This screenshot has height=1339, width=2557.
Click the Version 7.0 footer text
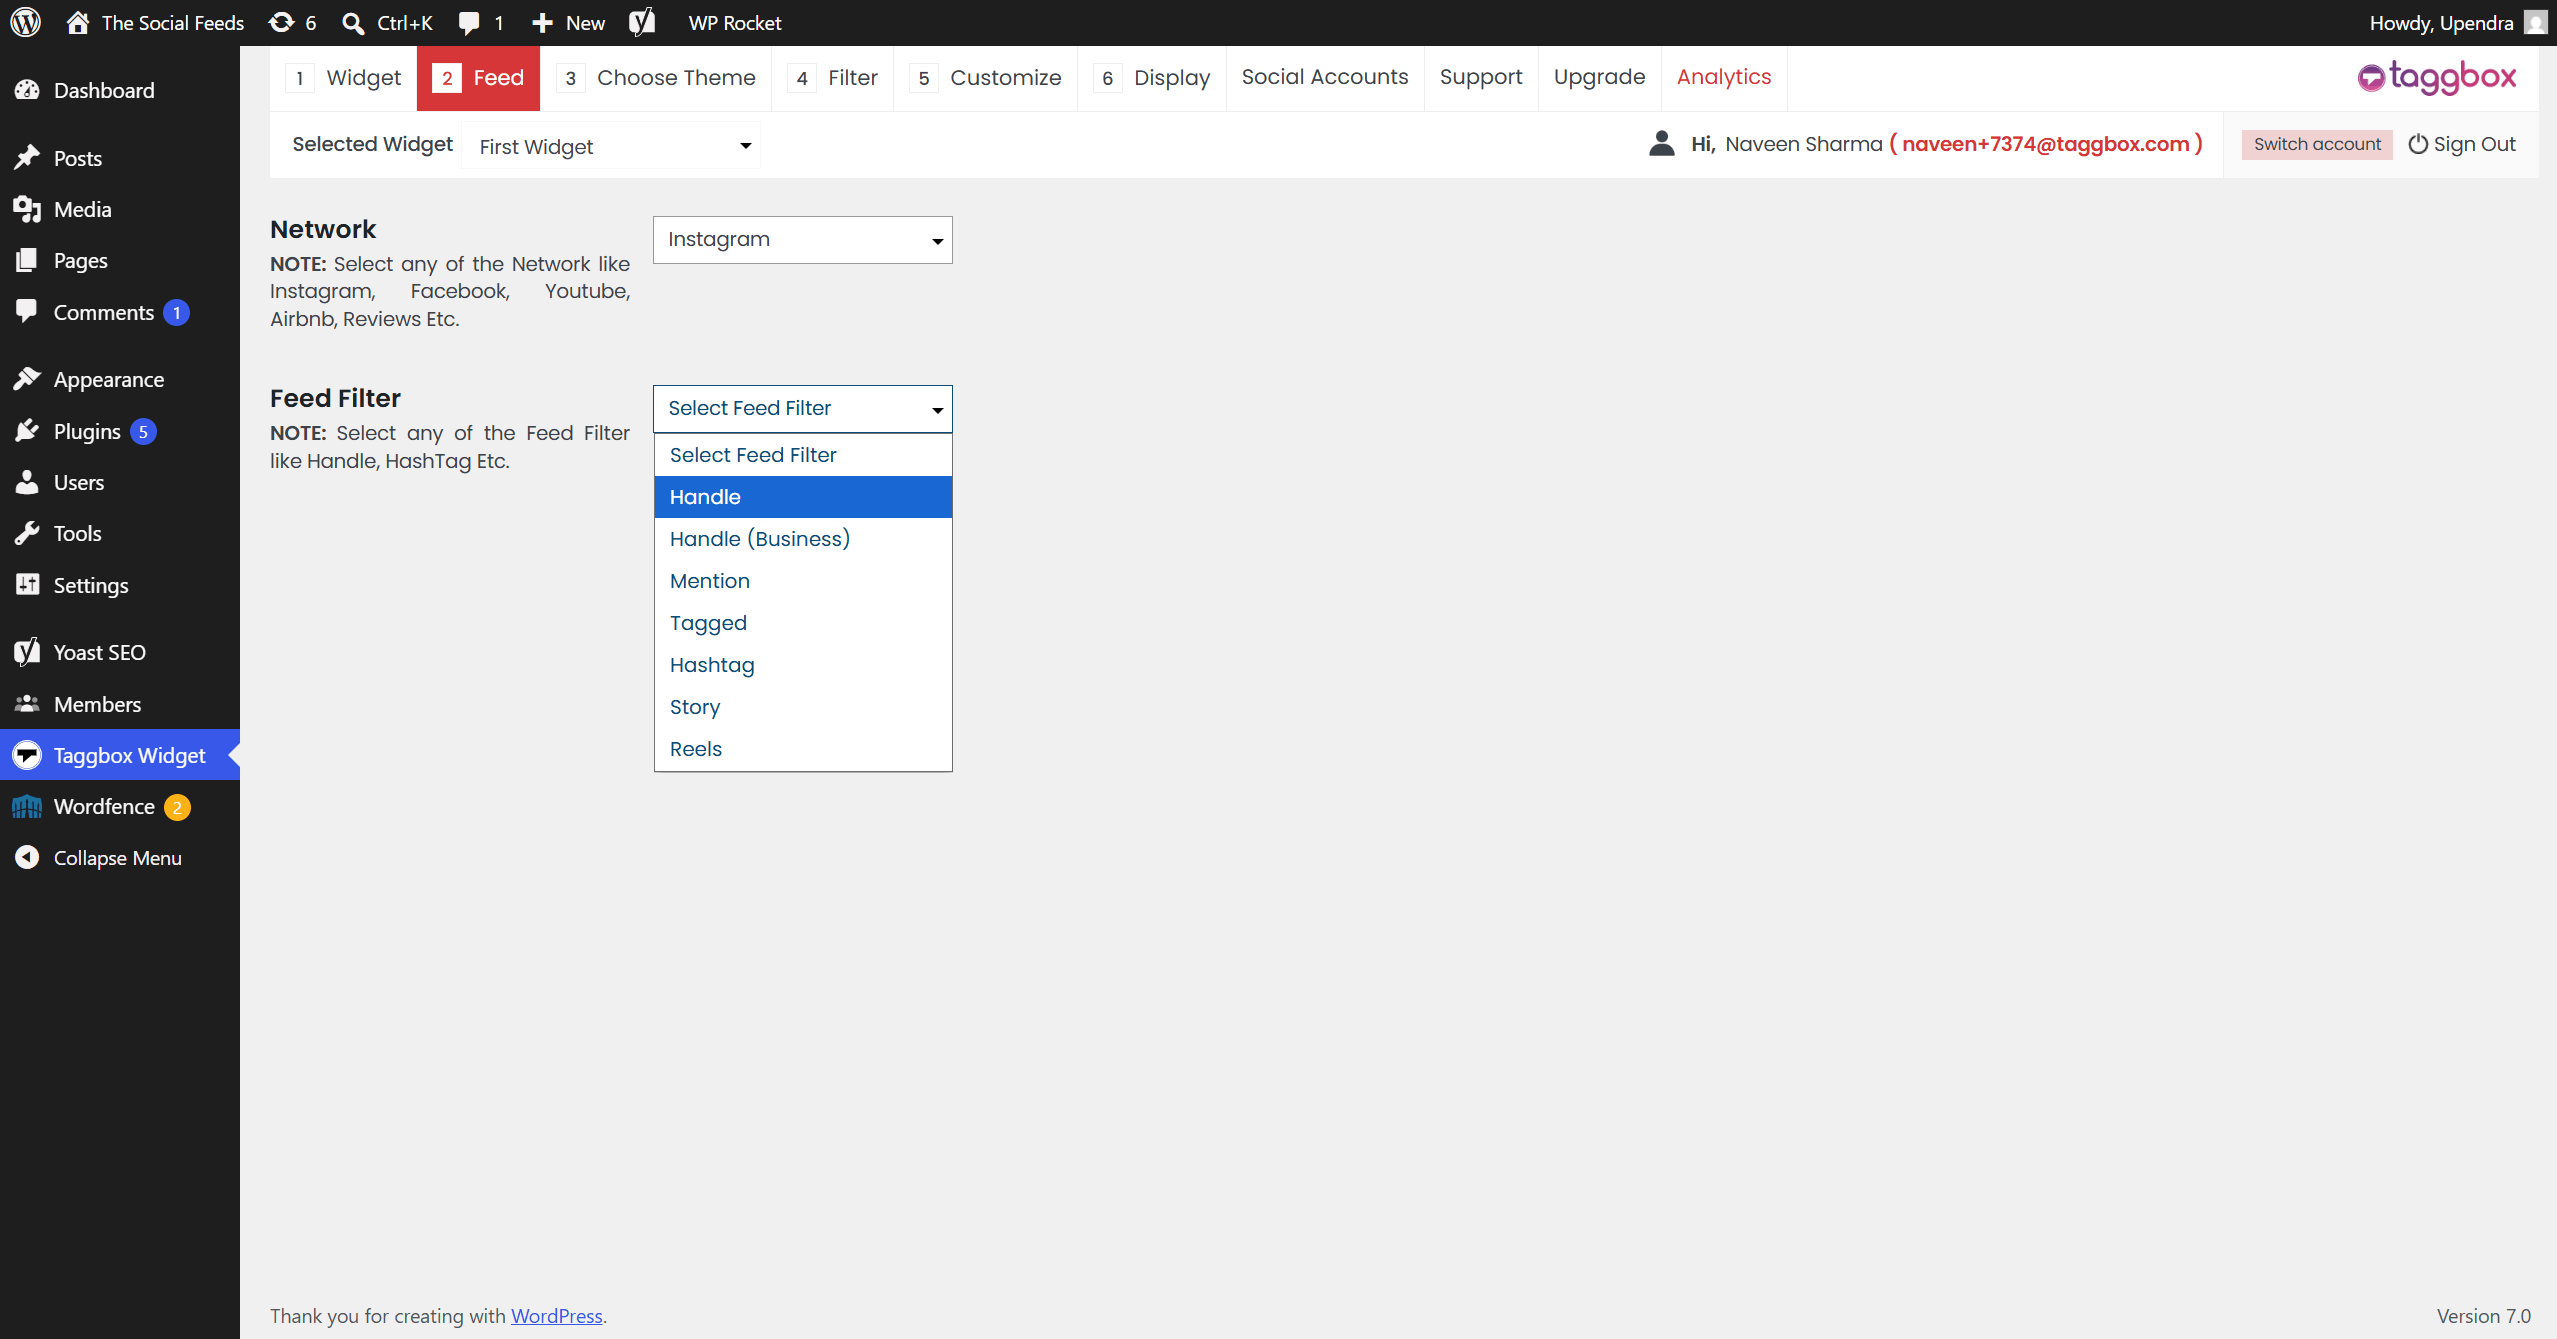point(2484,1316)
